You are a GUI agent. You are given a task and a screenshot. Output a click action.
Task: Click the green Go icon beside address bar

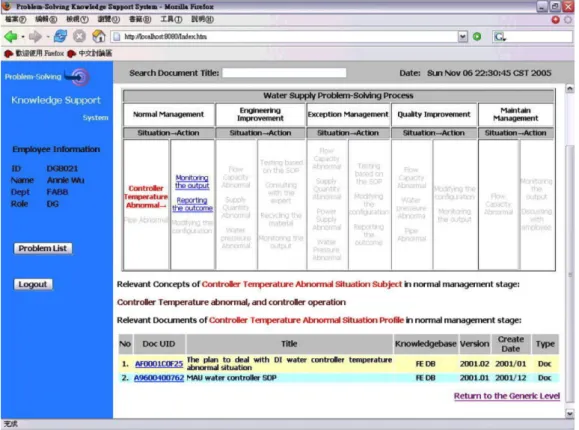(x=477, y=37)
